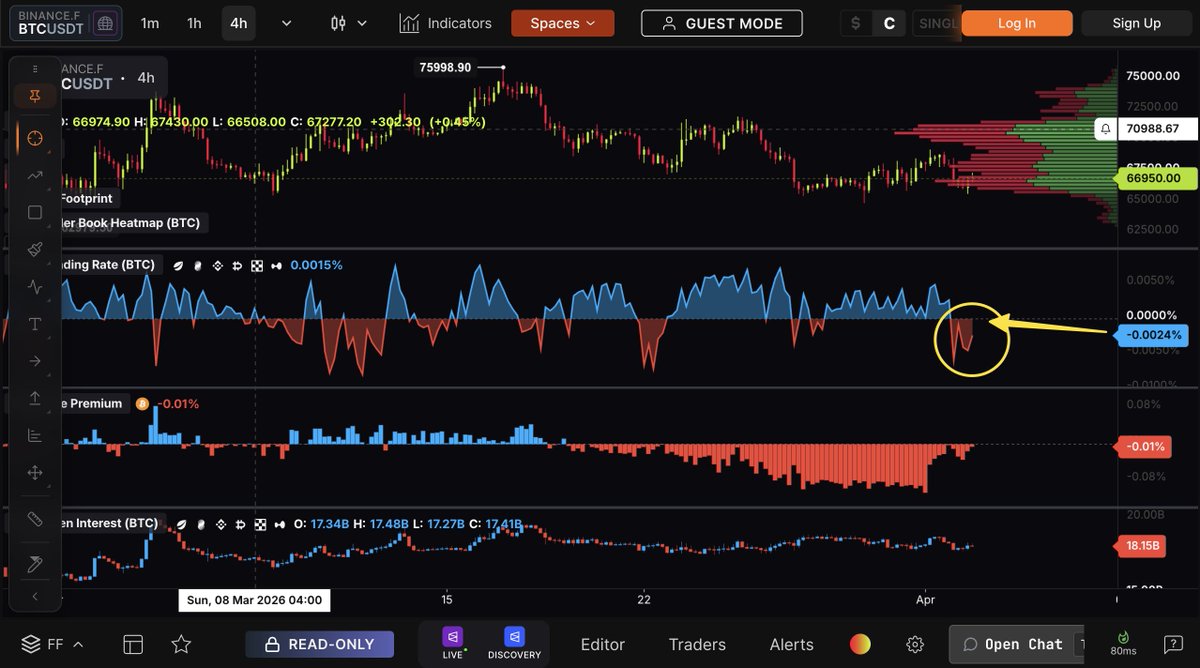
Task: Select the crosshair cursor tool
Action: [x=35, y=138]
